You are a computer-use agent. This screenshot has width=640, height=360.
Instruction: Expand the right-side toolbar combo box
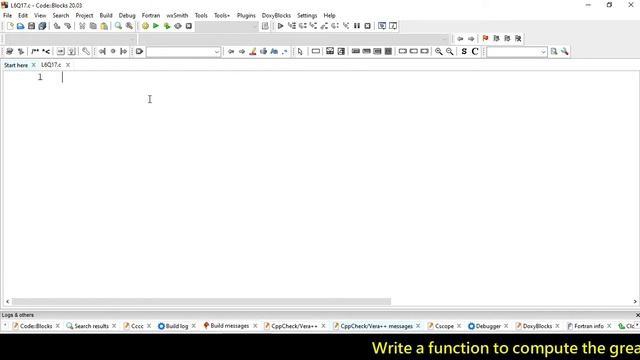tap(543, 52)
